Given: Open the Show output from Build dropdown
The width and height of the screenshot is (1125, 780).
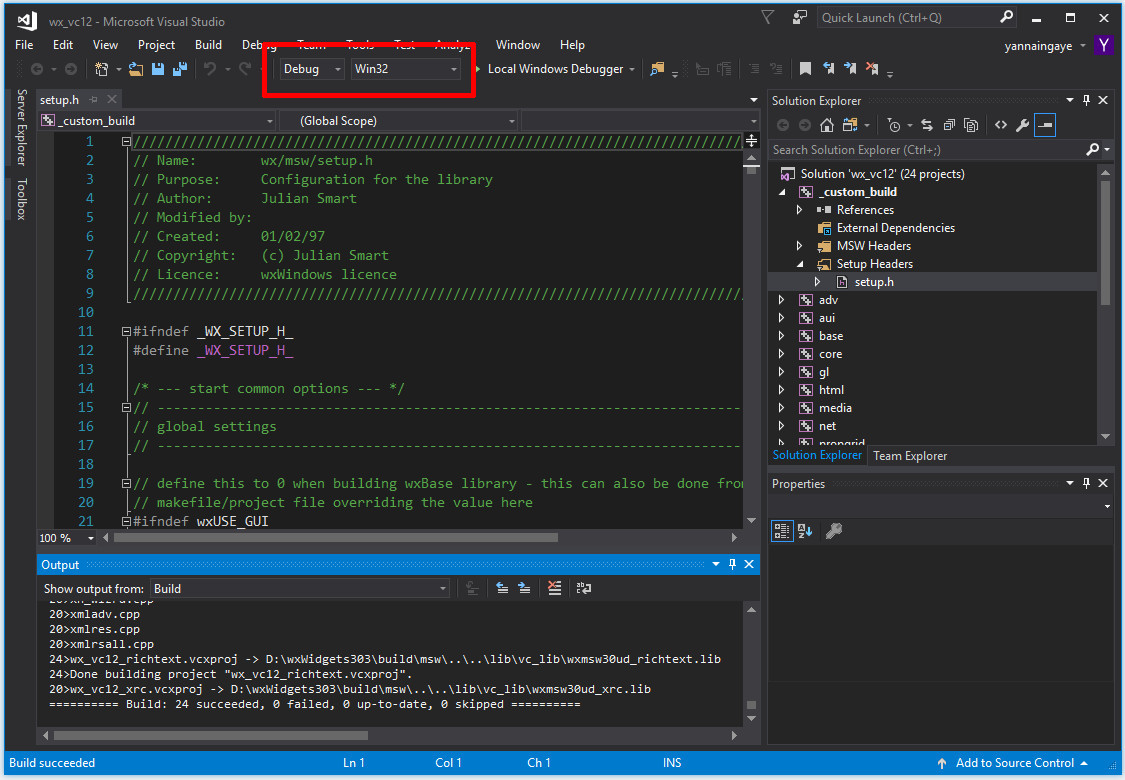Looking at the screenshot, I should pyautogui.click(x=300, y=589).
